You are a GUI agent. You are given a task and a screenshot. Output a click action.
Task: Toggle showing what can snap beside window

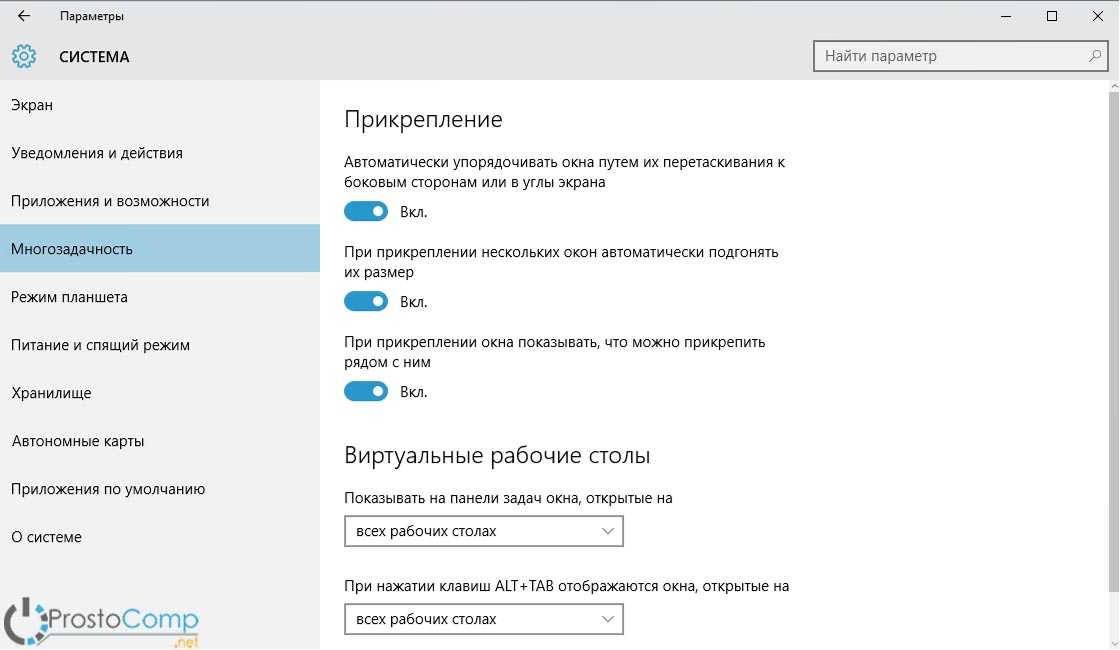tap(366, 392)
